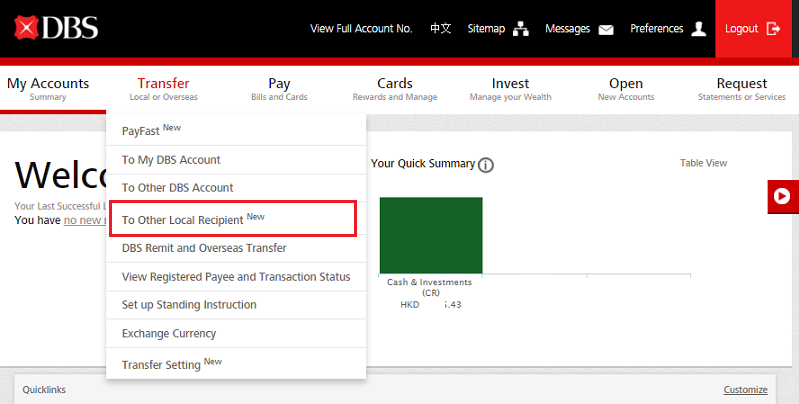Viewport: 799px width, 404px height.
Task: Expand the Cards Rewards and Manage menu
Action: 395,88
